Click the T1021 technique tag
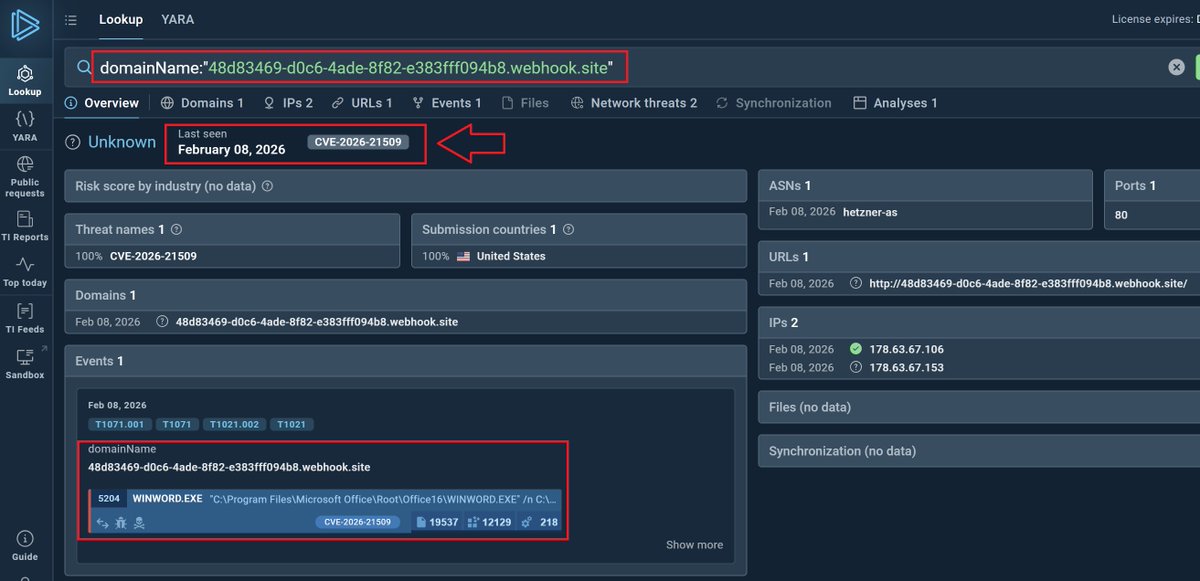 pyautogui.click(x=291, y=424)
